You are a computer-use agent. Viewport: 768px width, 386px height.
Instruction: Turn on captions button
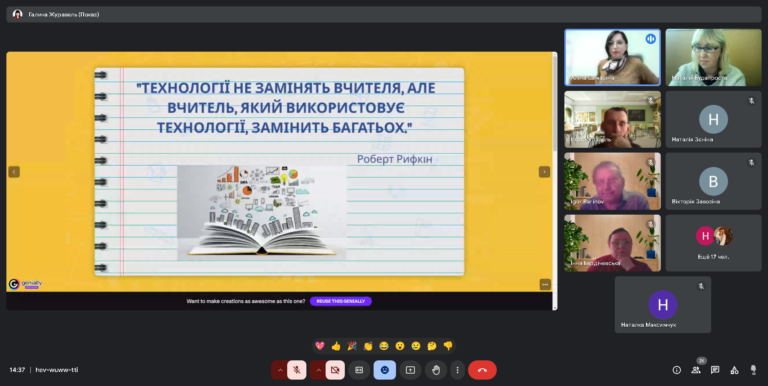[x=359, y=370]
